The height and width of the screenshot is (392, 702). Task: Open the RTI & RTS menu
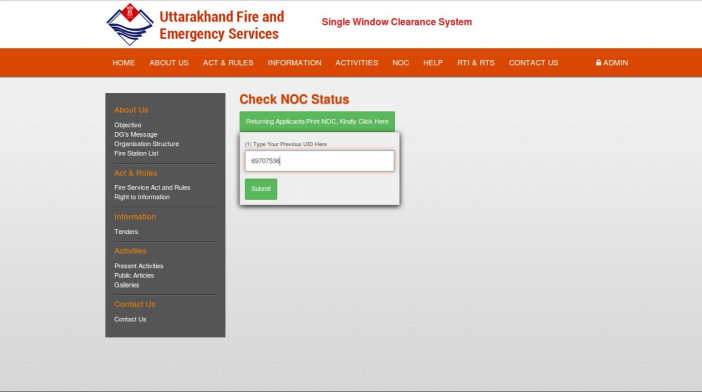pos(476,63)
